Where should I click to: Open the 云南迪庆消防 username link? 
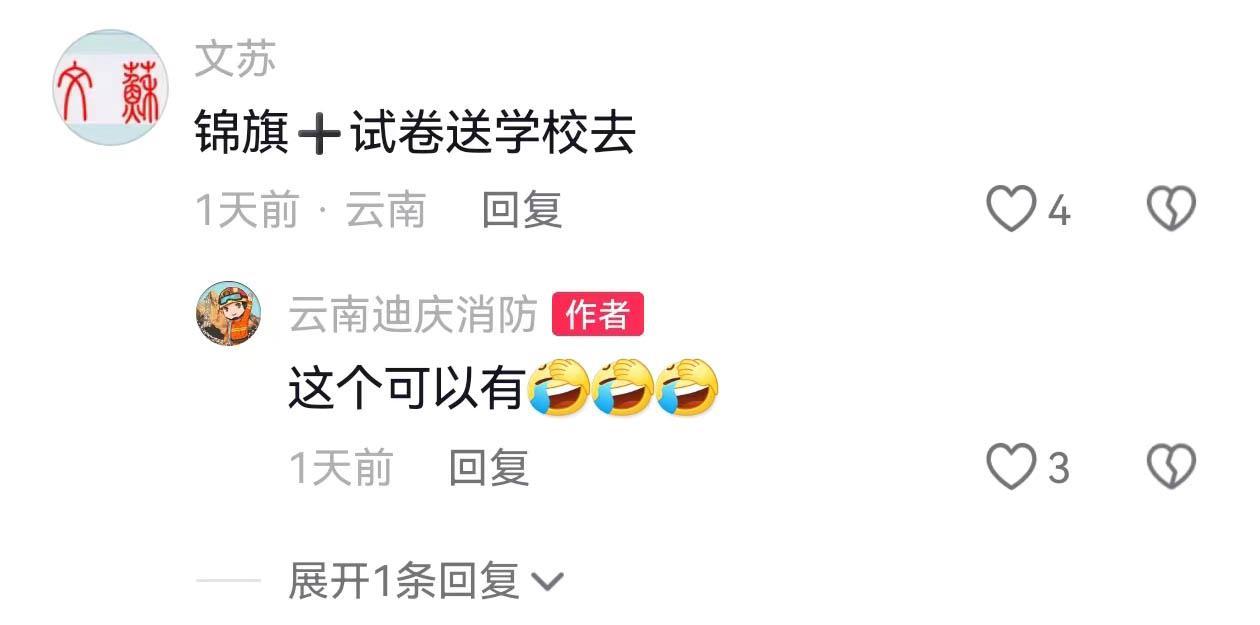click(x=413, y=315)
